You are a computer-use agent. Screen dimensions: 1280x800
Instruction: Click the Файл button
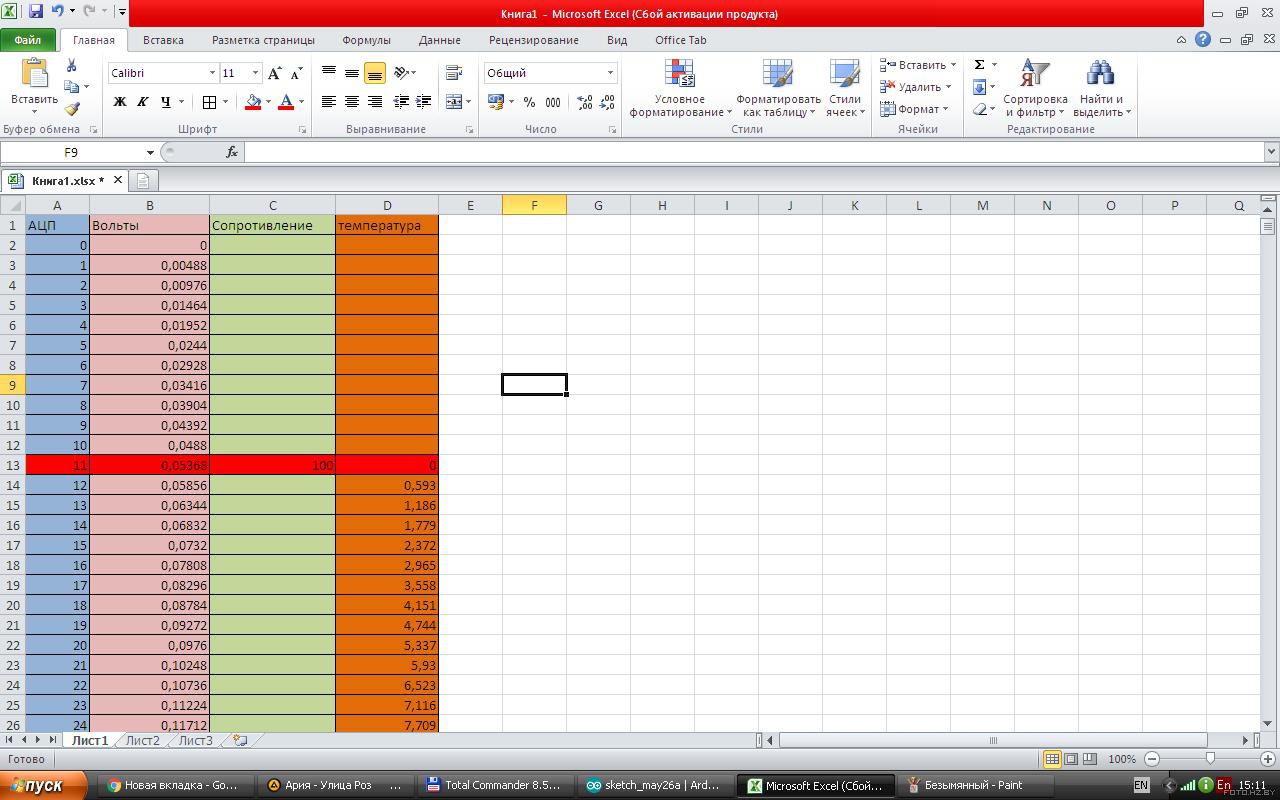[28, 40]
